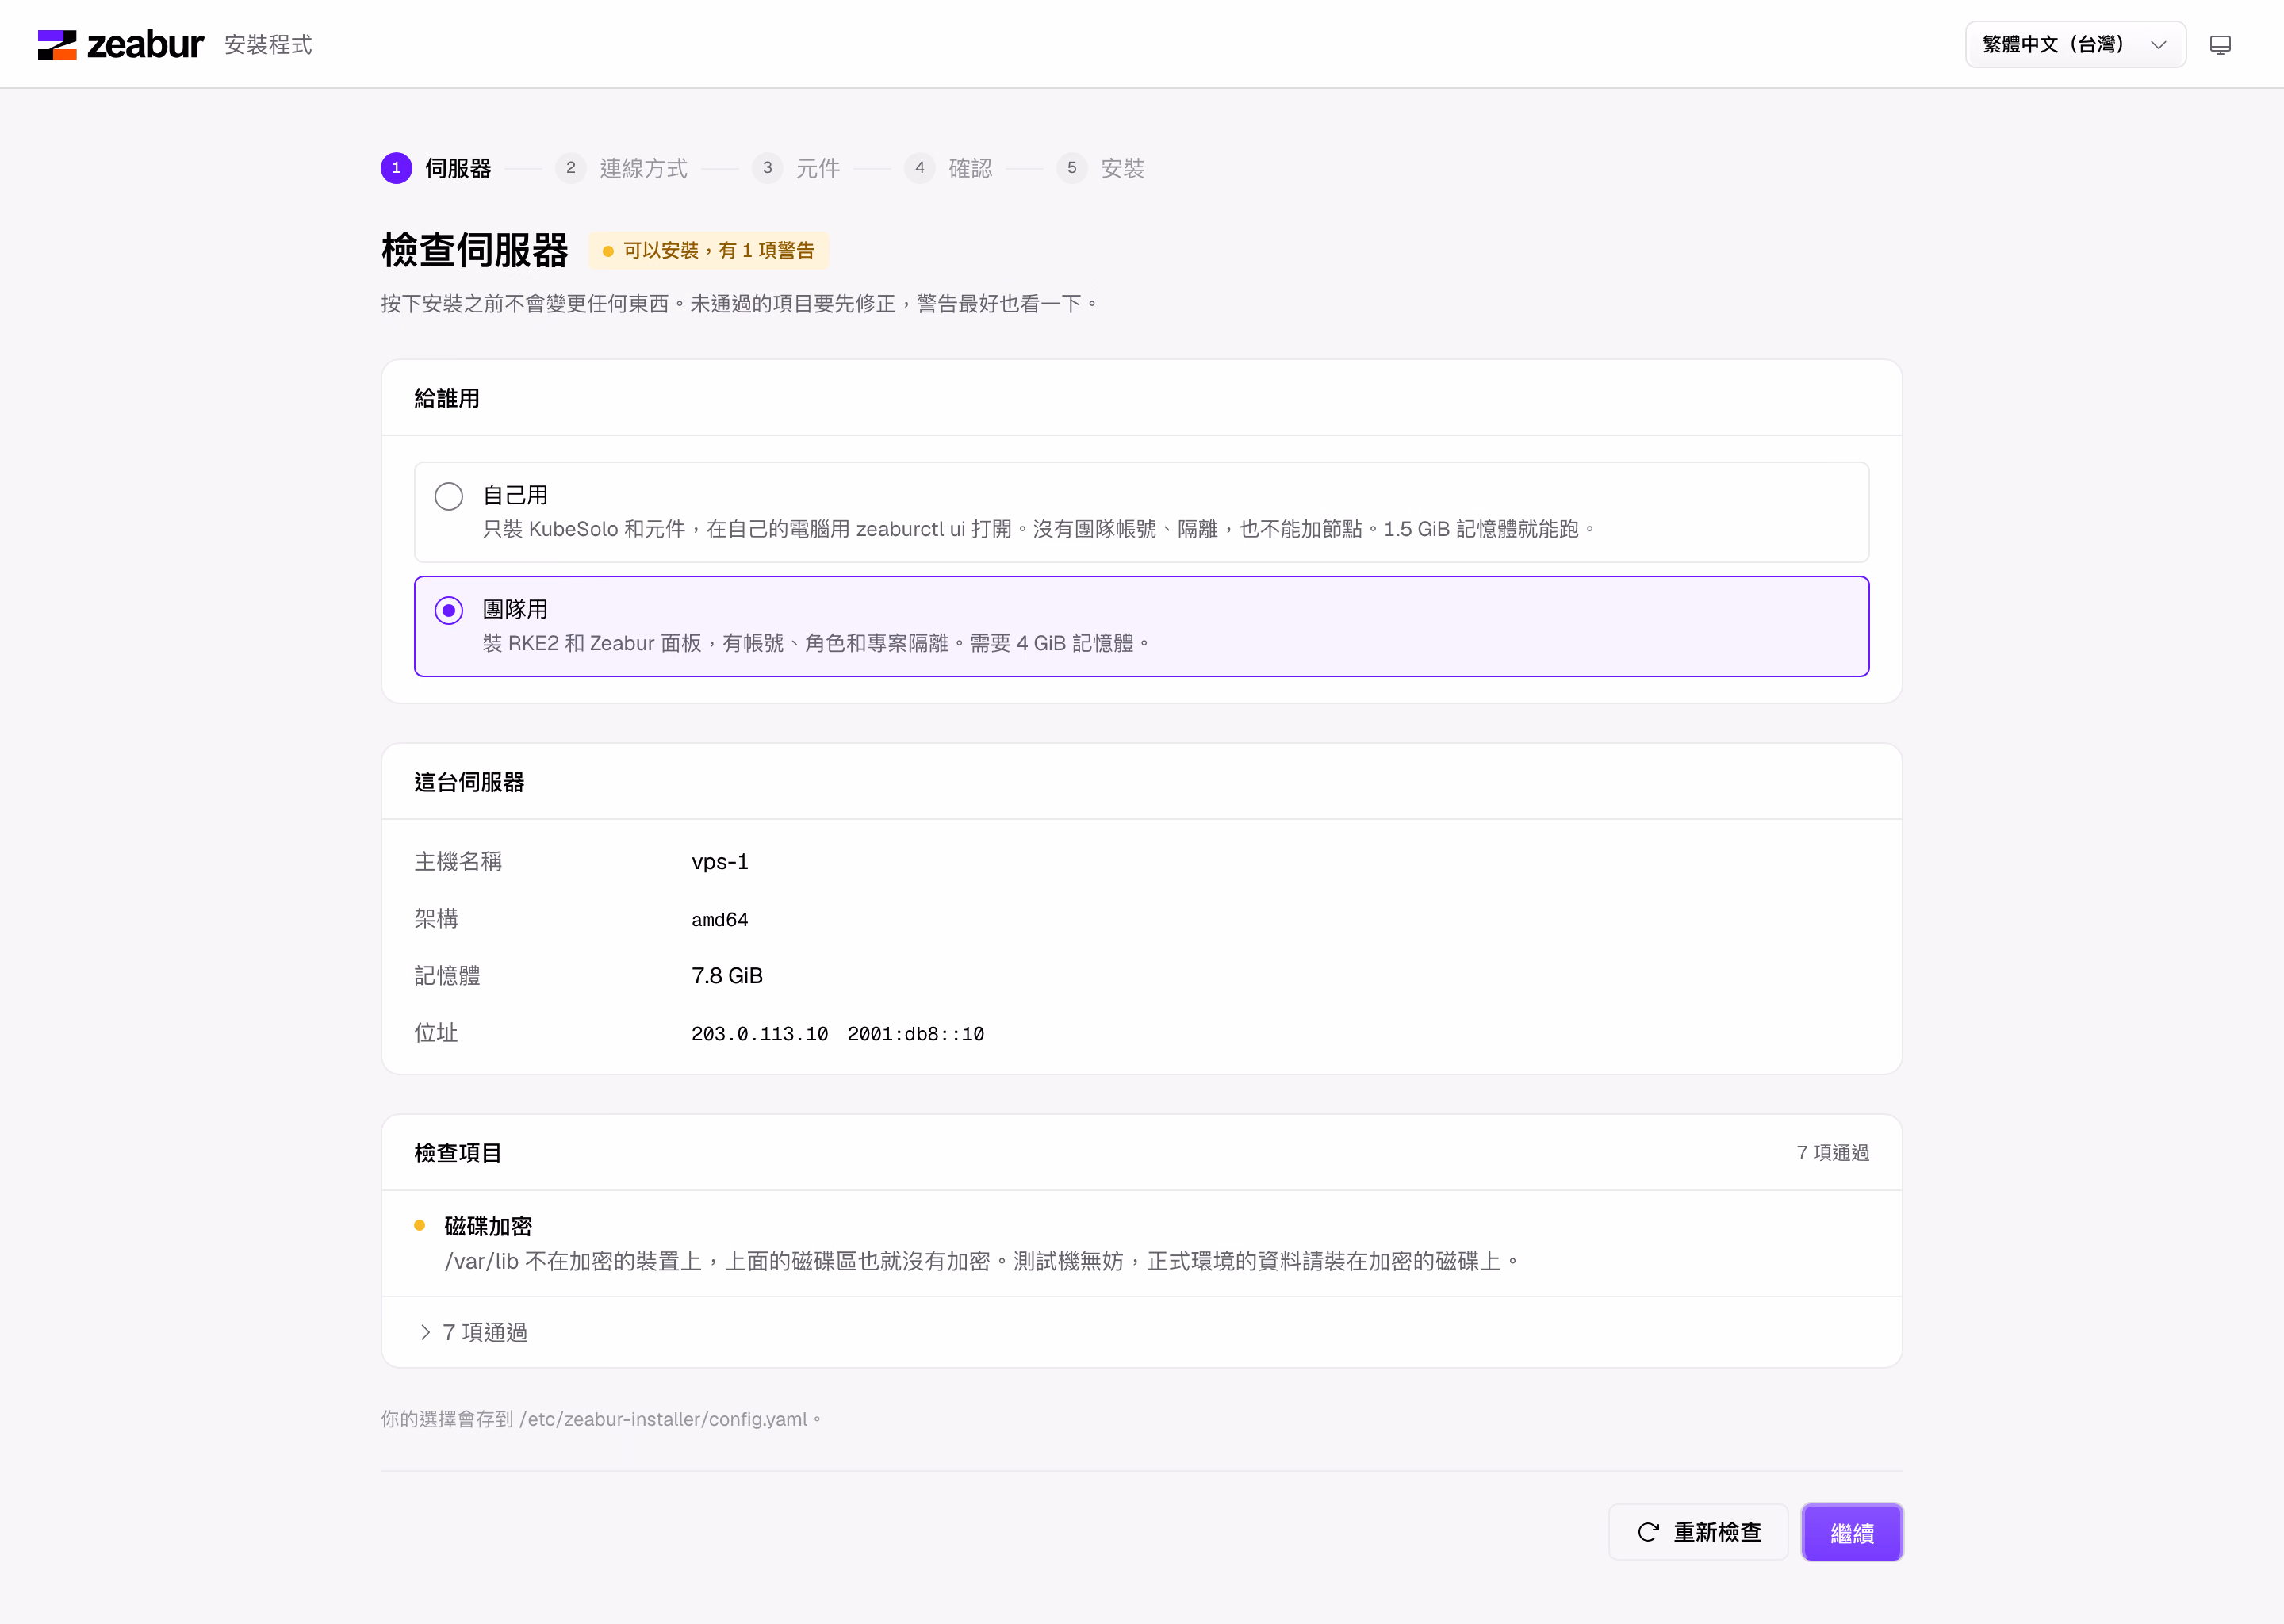This screenshot has width=2284, height=1624.
Task: Click the IPv4 address 203.0.113.10
Action: click(x=760, y=1034)
